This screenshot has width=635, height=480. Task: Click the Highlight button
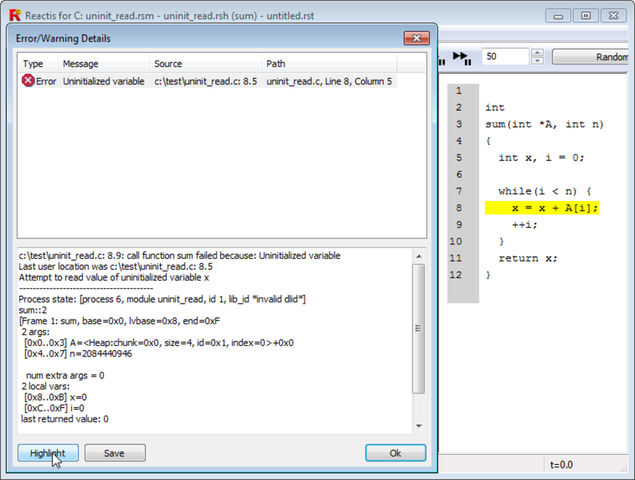pyautogui.click(x=48, y=453)
